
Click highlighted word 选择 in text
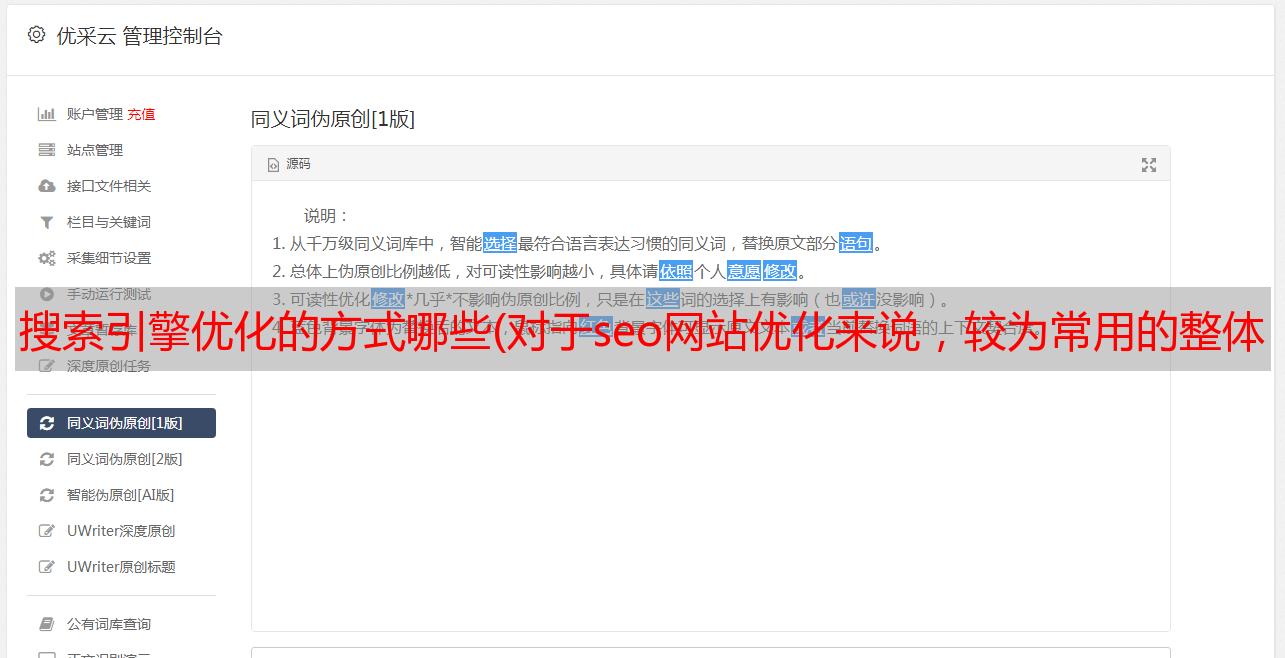(500, 243)
